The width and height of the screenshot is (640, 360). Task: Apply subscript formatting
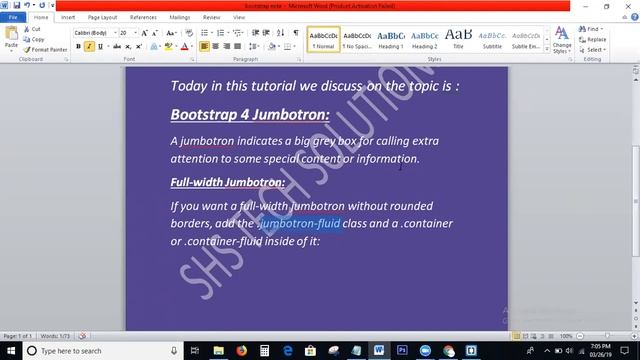128,47
